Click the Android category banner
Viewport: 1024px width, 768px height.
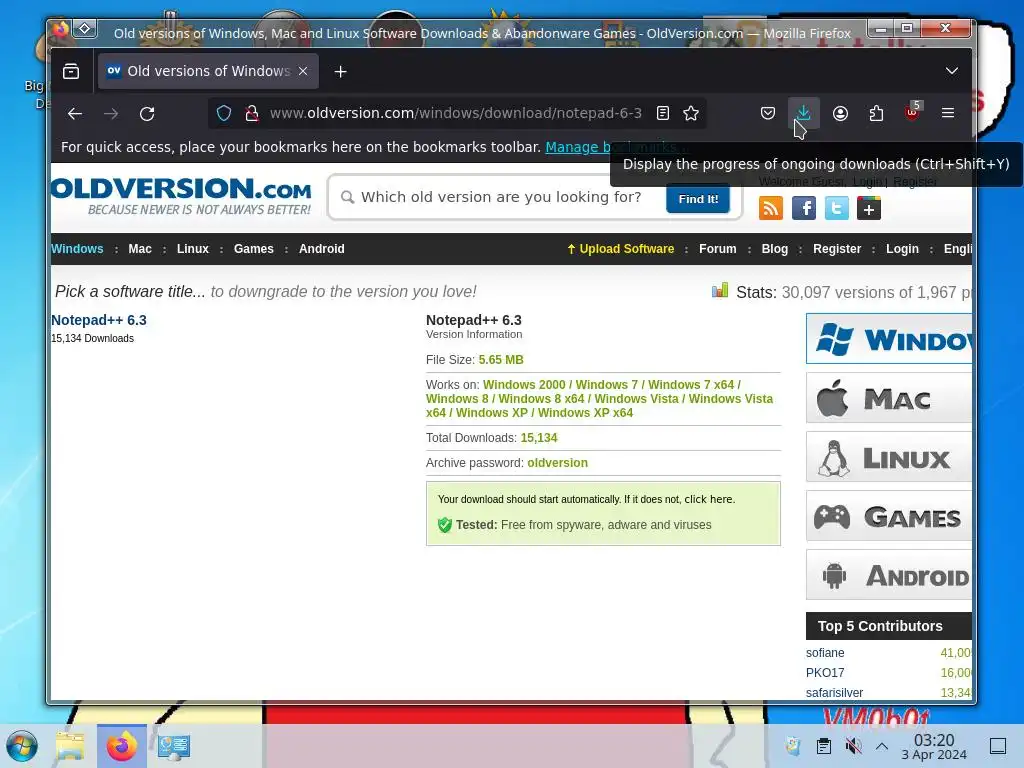[x=889, y=575]
